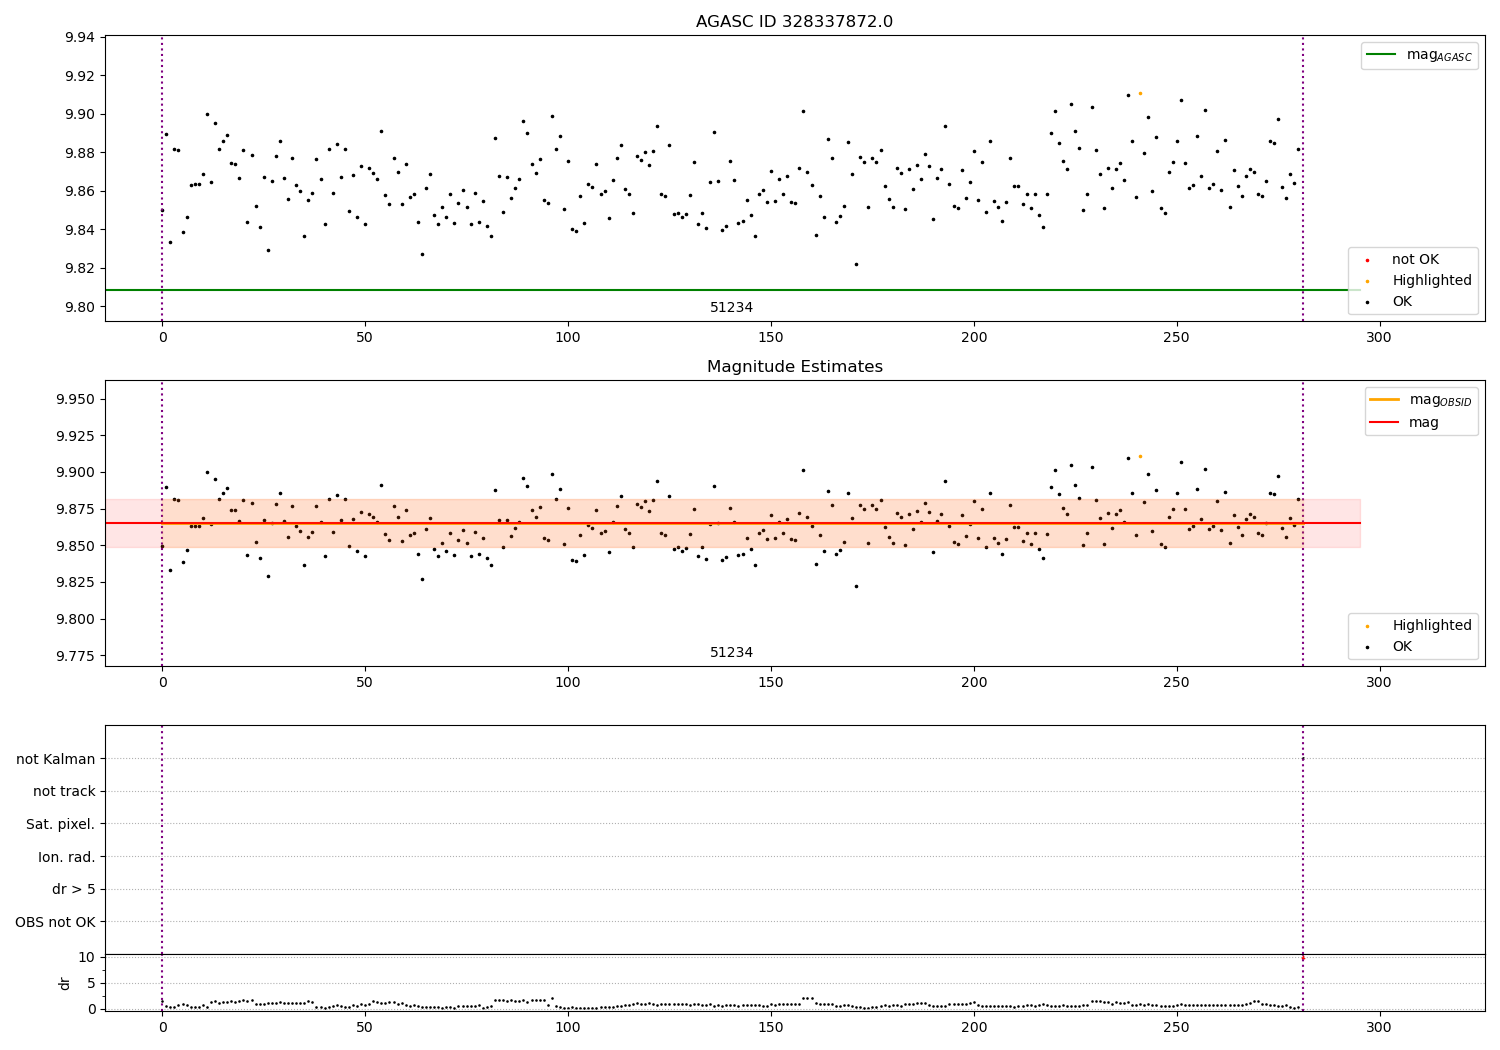Screen dimensions: 1500x1050
Task: Click the red 'not OK' legend marker
Action: pos(1367,260)
